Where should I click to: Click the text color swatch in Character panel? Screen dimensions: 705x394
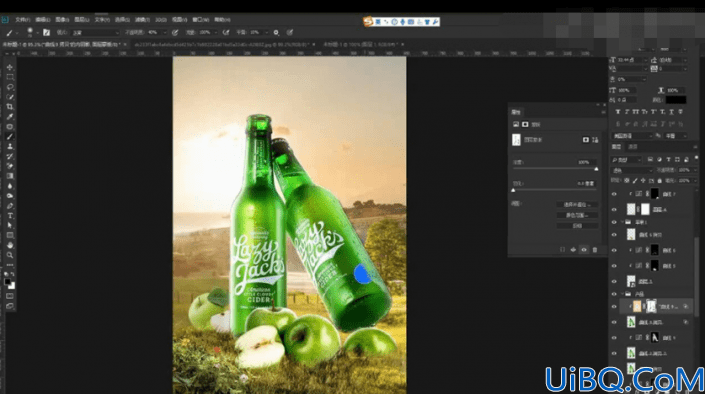pos(676,100)
